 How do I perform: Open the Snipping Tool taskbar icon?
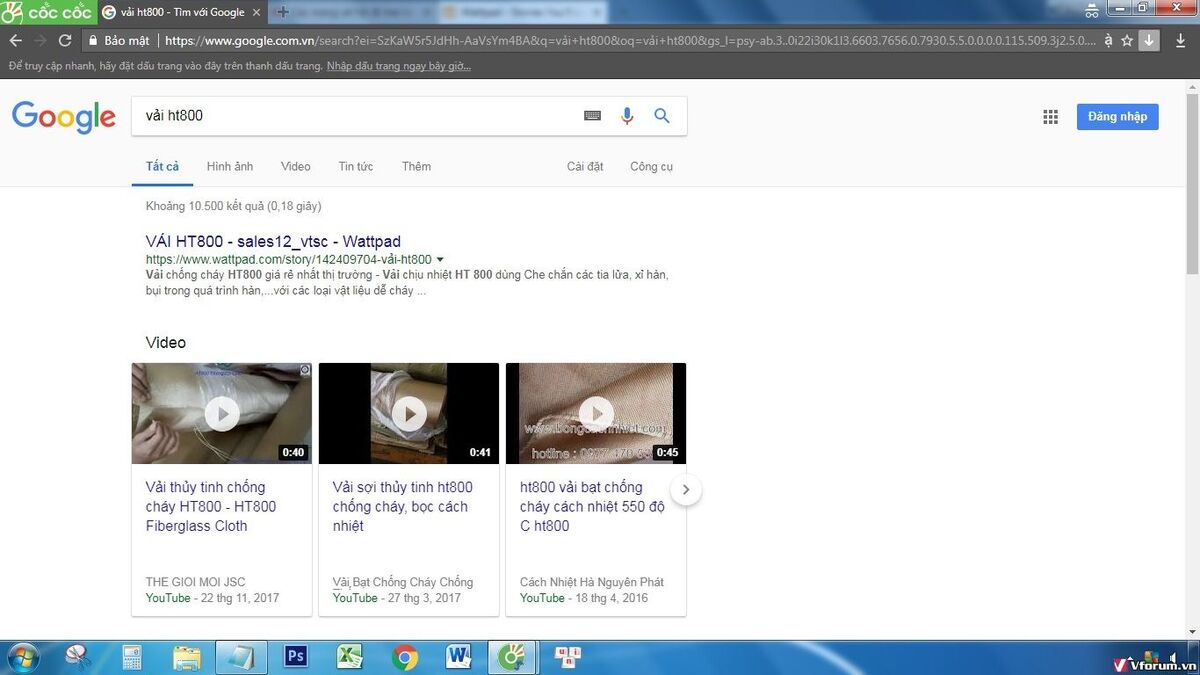click(x=78, y=657)
